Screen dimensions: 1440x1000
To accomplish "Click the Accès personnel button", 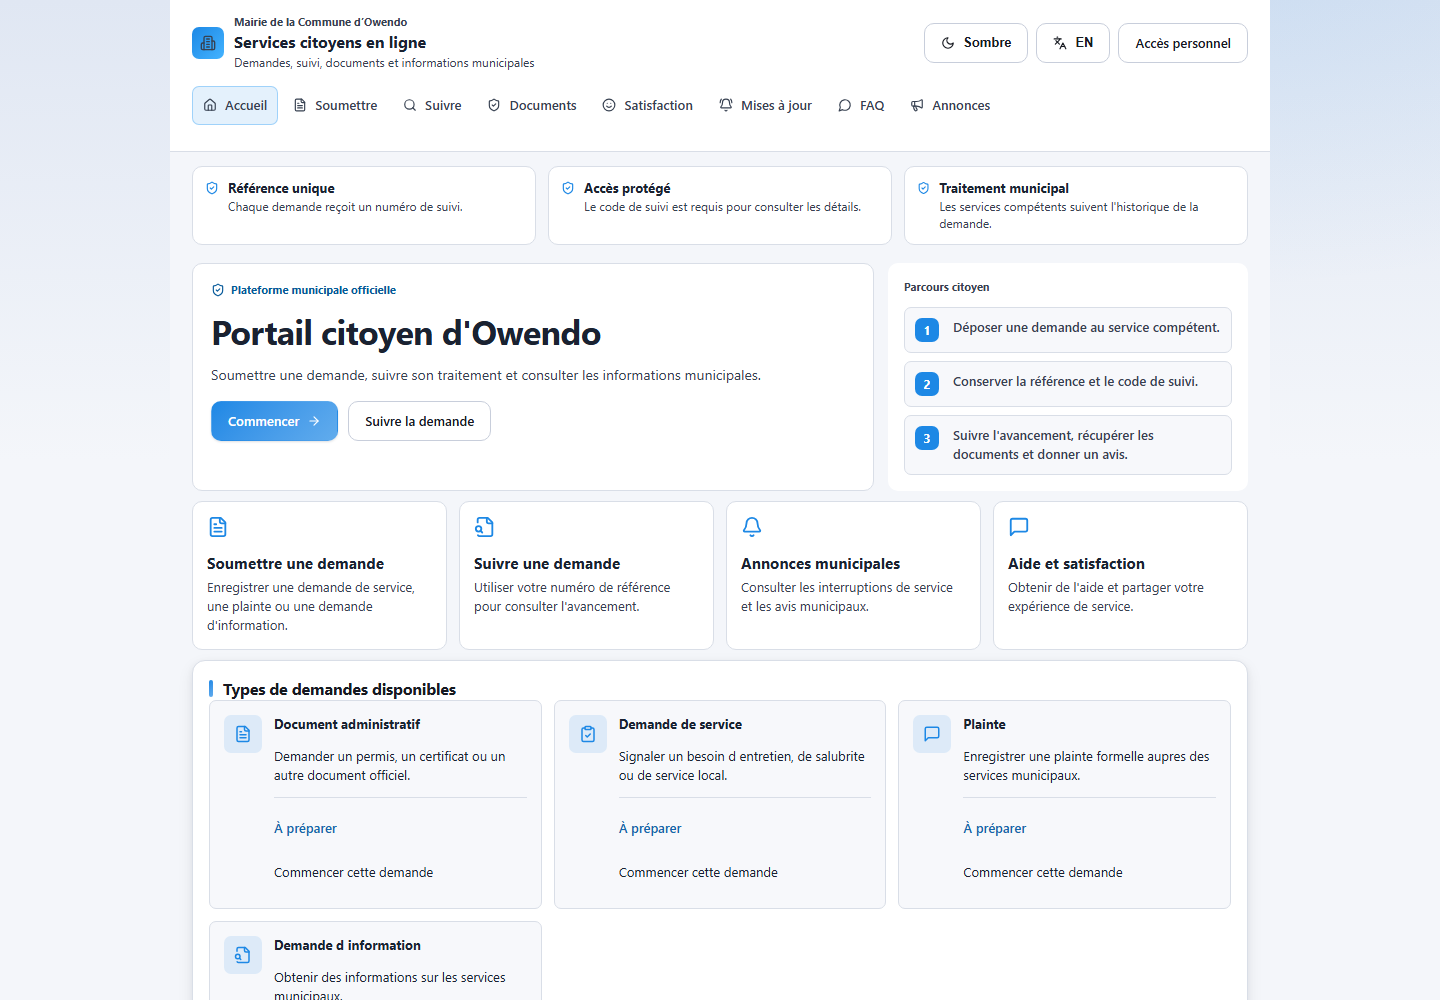I will click(1183, 43).
